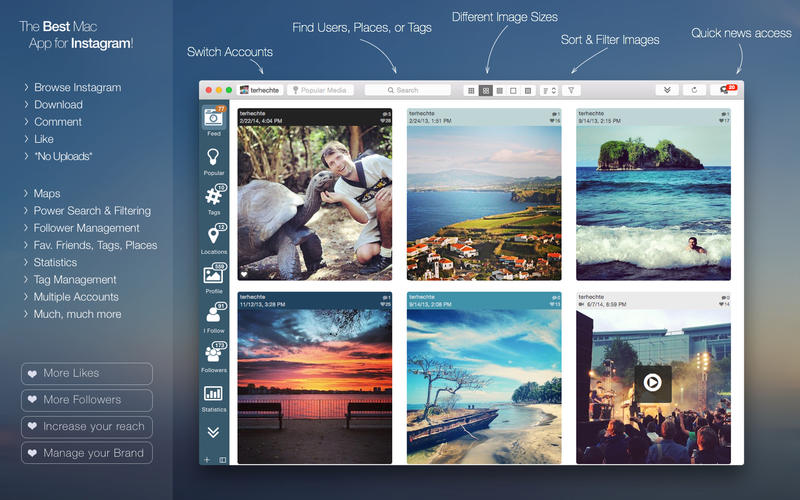Viewport: 800px width, 500px height.
Task: Go to Locations in the sidebar
Action: [x=214, y=238]
